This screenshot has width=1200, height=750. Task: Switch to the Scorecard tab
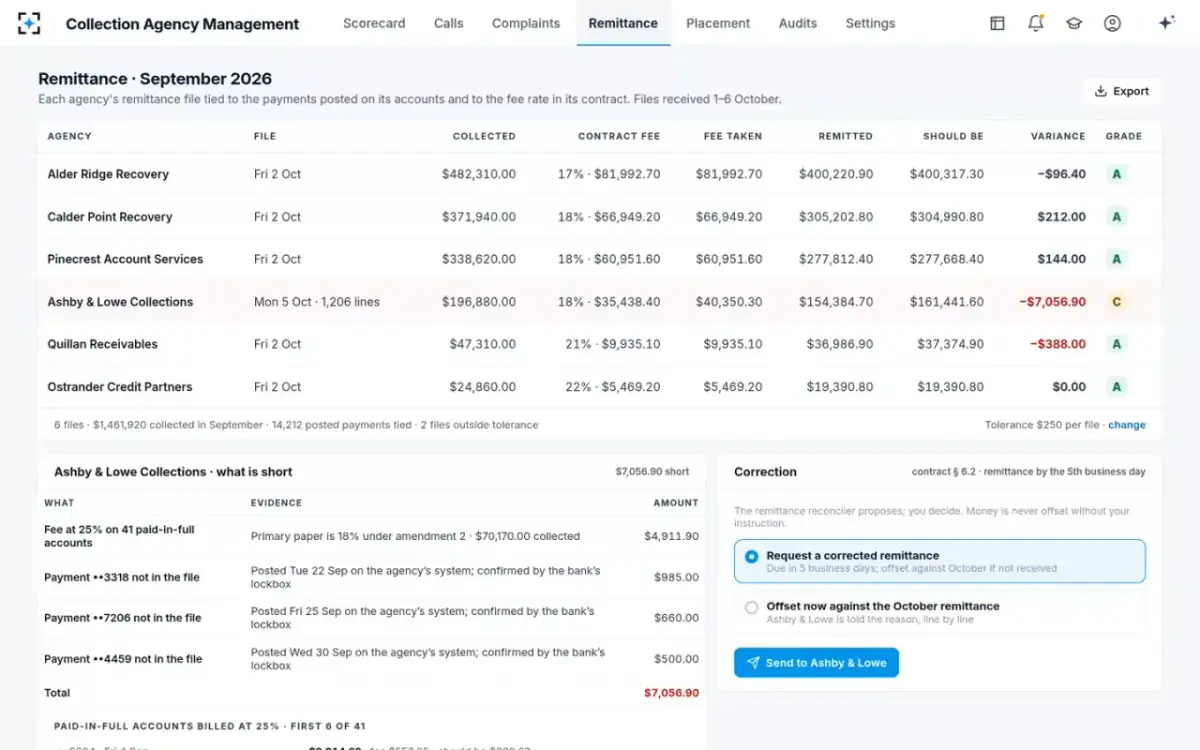pyautogui.click(x=374, y=23)
